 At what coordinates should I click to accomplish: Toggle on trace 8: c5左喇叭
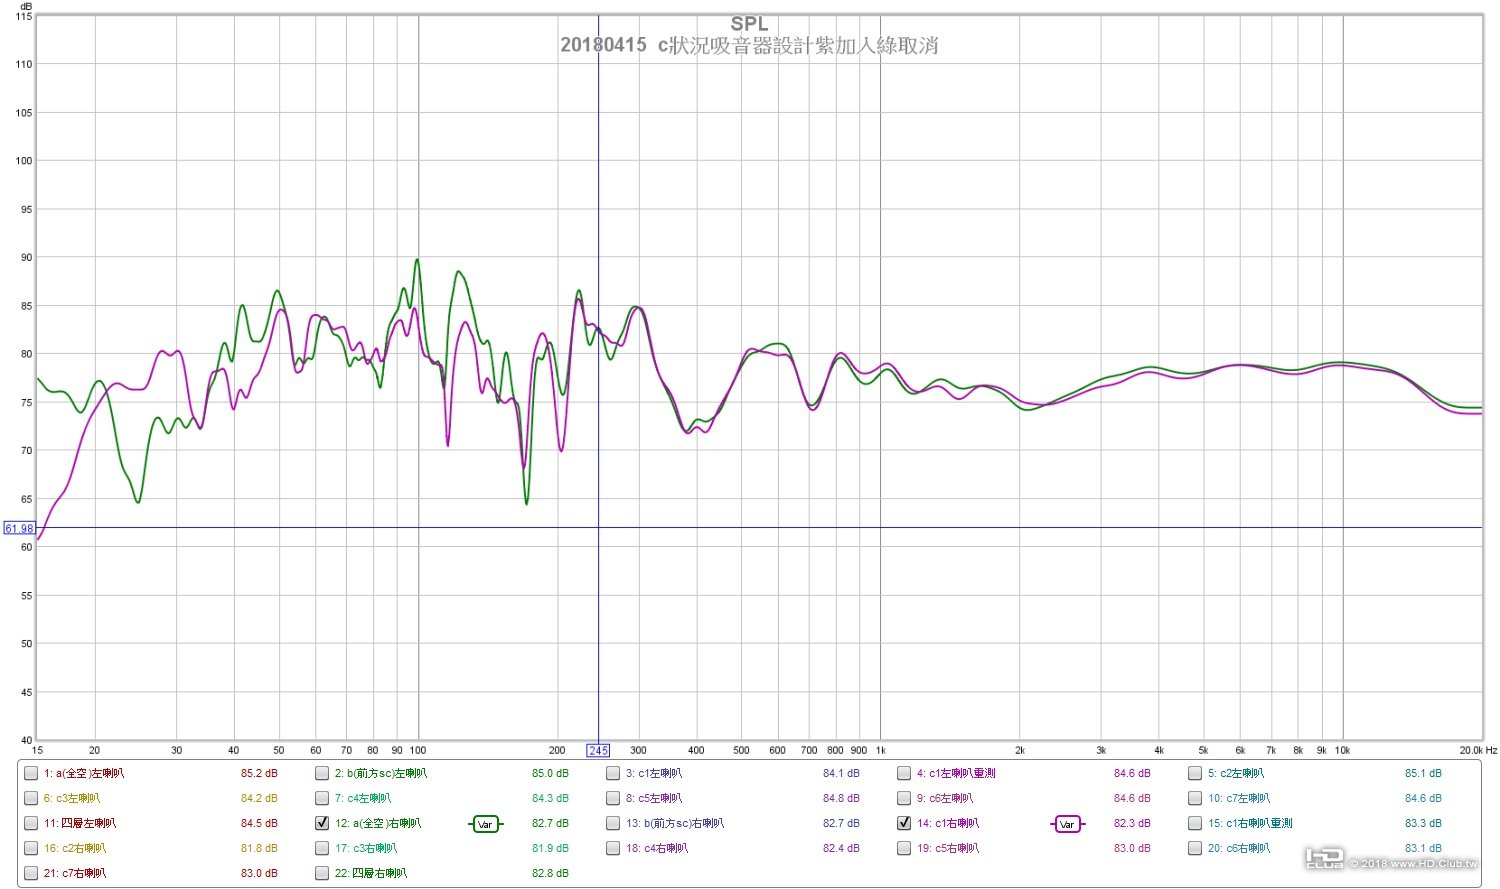(x=613, y=798)
